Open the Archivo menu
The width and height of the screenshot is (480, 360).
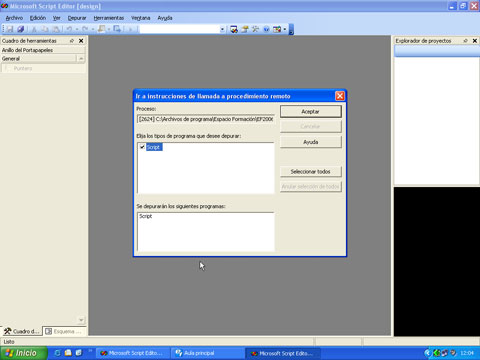14,18
